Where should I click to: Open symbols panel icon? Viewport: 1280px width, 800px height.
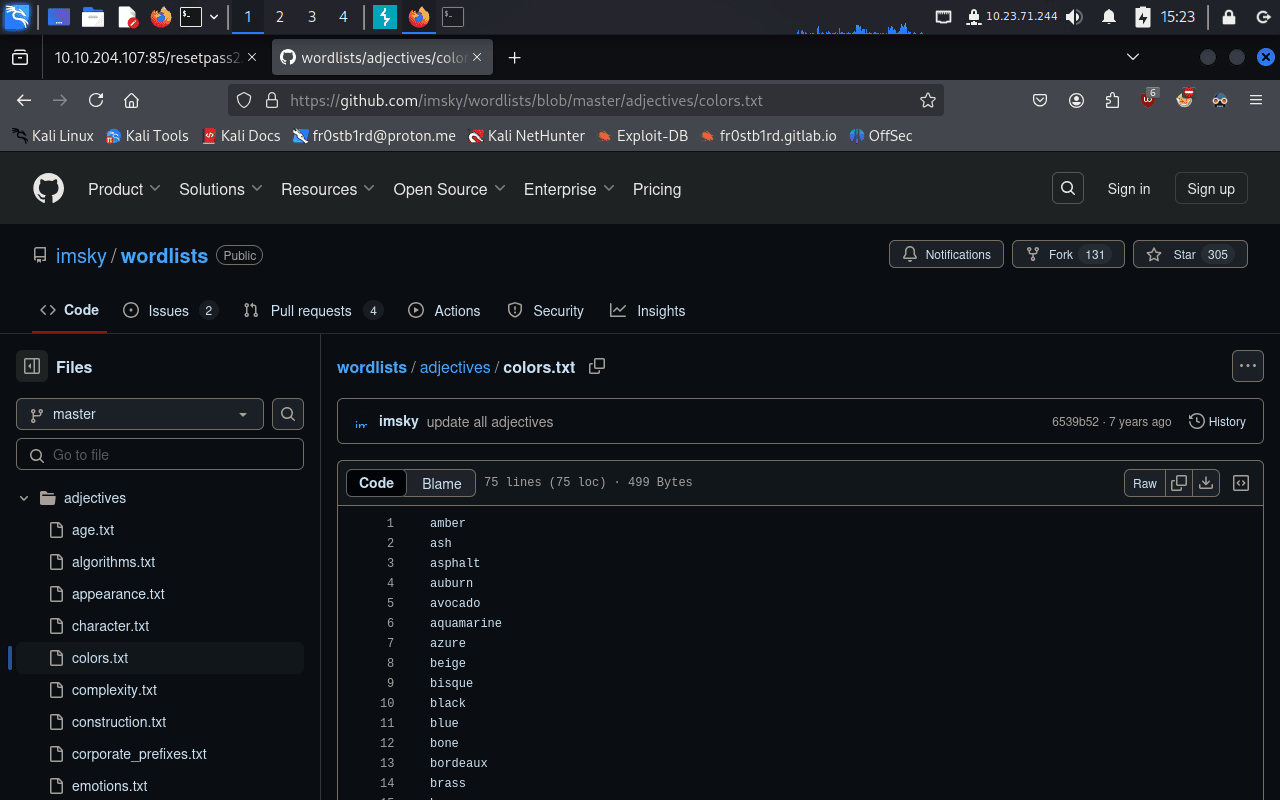tap(1241, 483)
